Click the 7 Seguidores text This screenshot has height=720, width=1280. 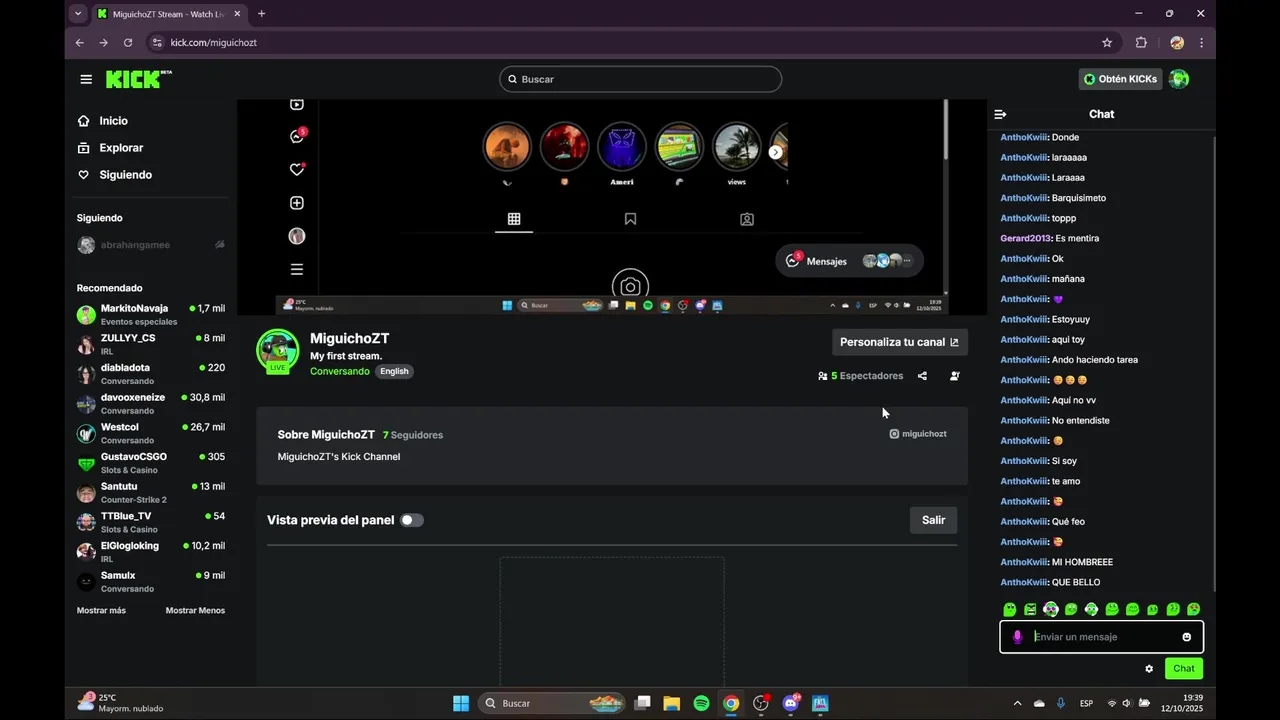tap(412, 435)
